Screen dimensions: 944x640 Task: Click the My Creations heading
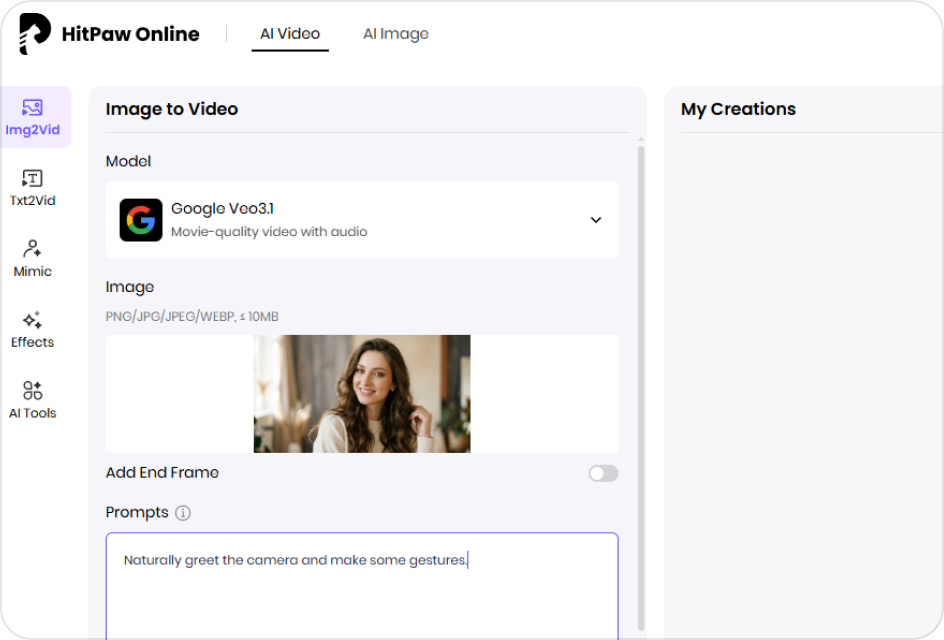click(738, 109)
